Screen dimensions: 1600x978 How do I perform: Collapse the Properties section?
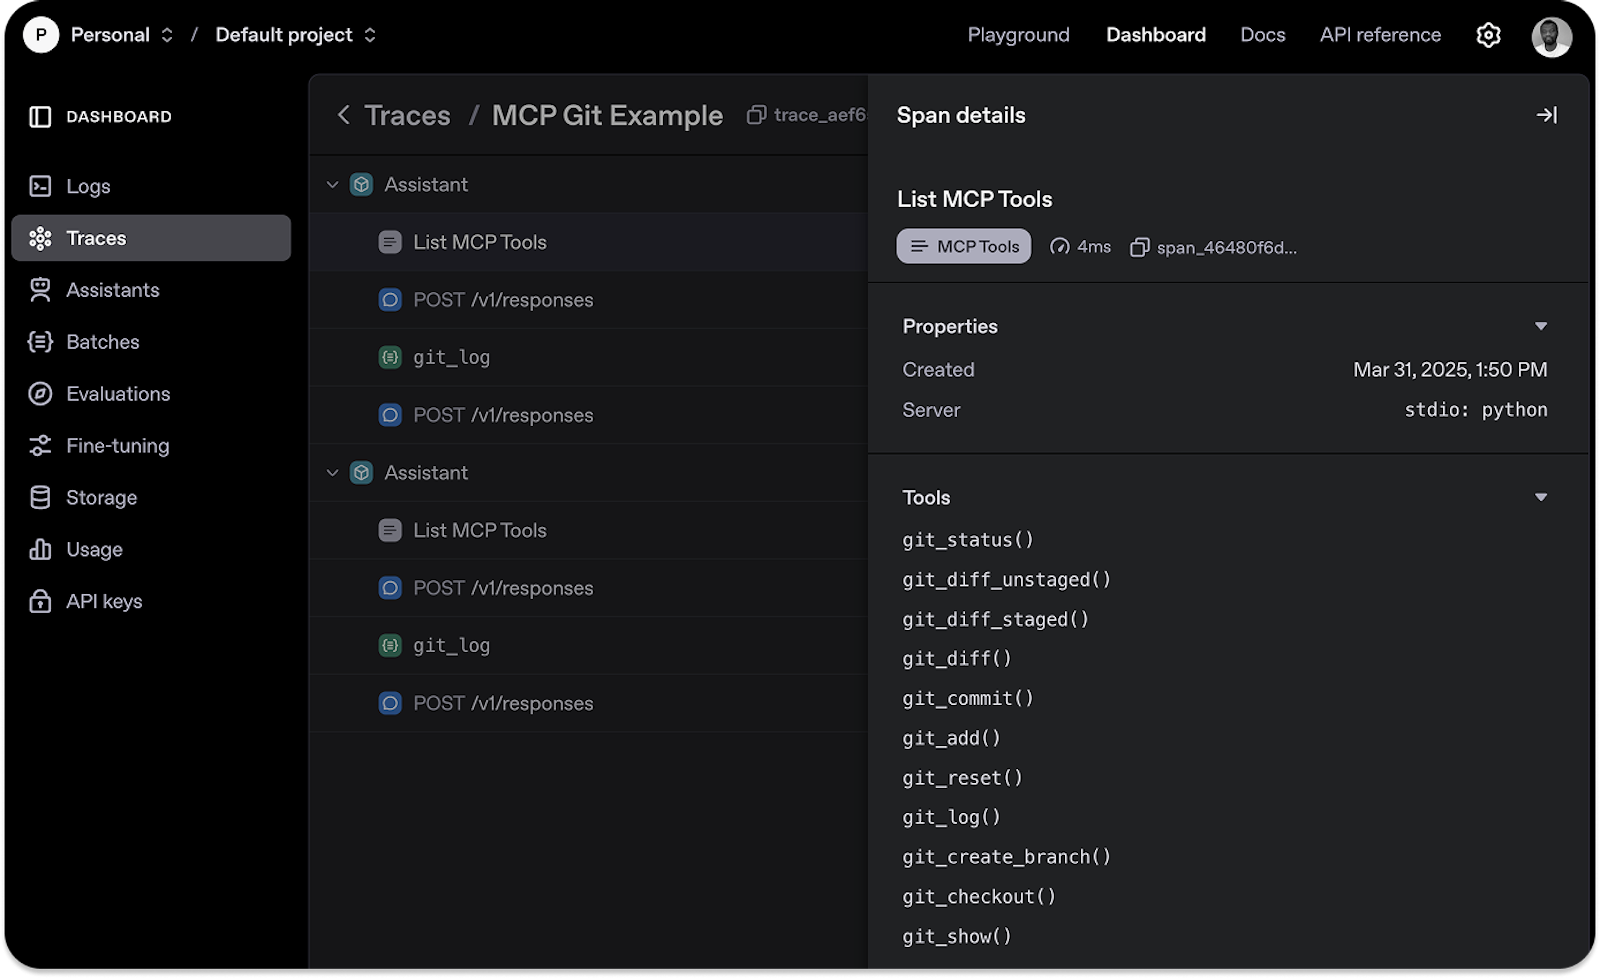coord(1541,325)
